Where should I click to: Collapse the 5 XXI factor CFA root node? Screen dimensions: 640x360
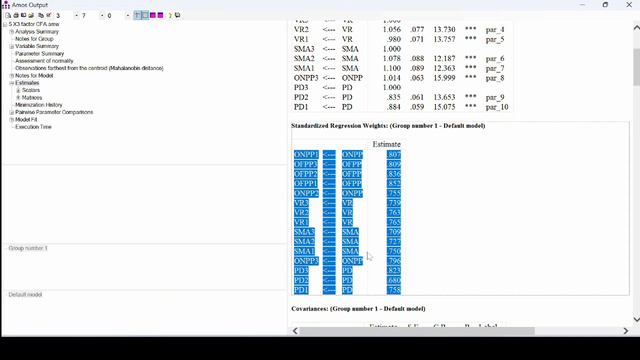5,24
